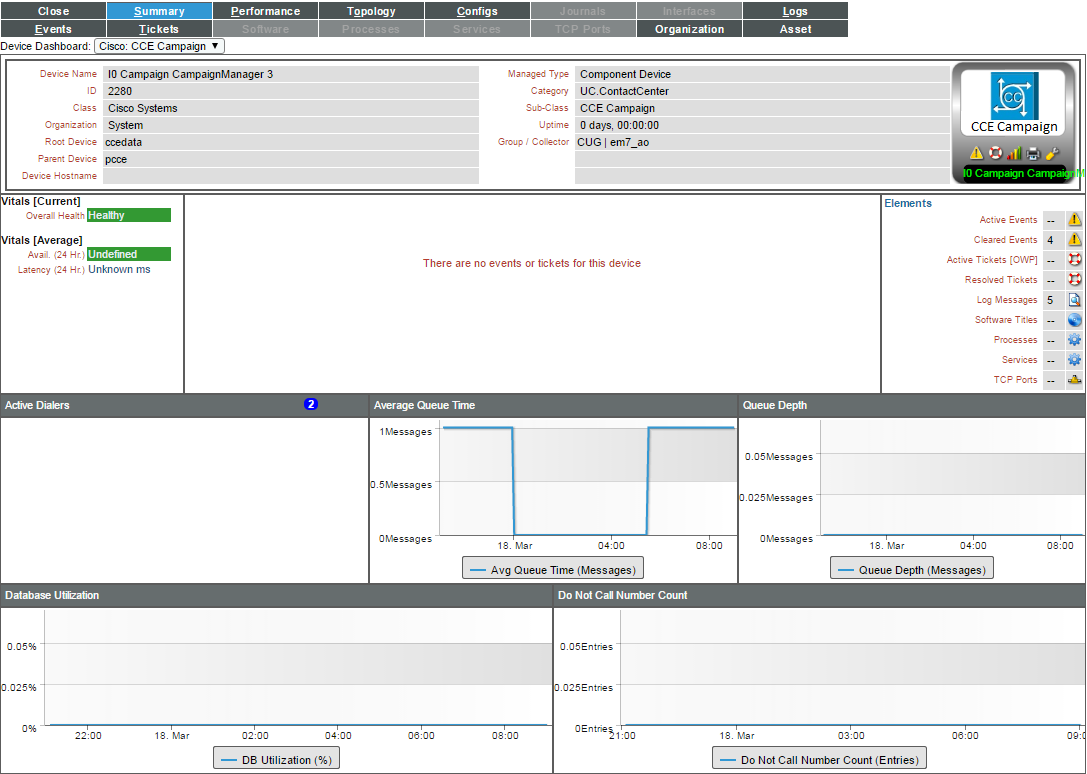Click the TCP Ports label link

(1015, 380)
